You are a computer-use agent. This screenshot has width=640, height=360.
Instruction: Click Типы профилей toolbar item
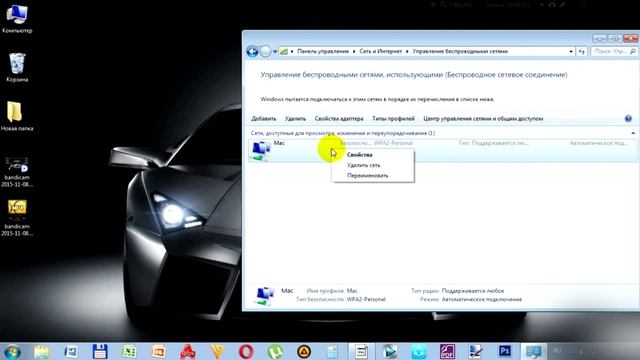click(393, 119)
